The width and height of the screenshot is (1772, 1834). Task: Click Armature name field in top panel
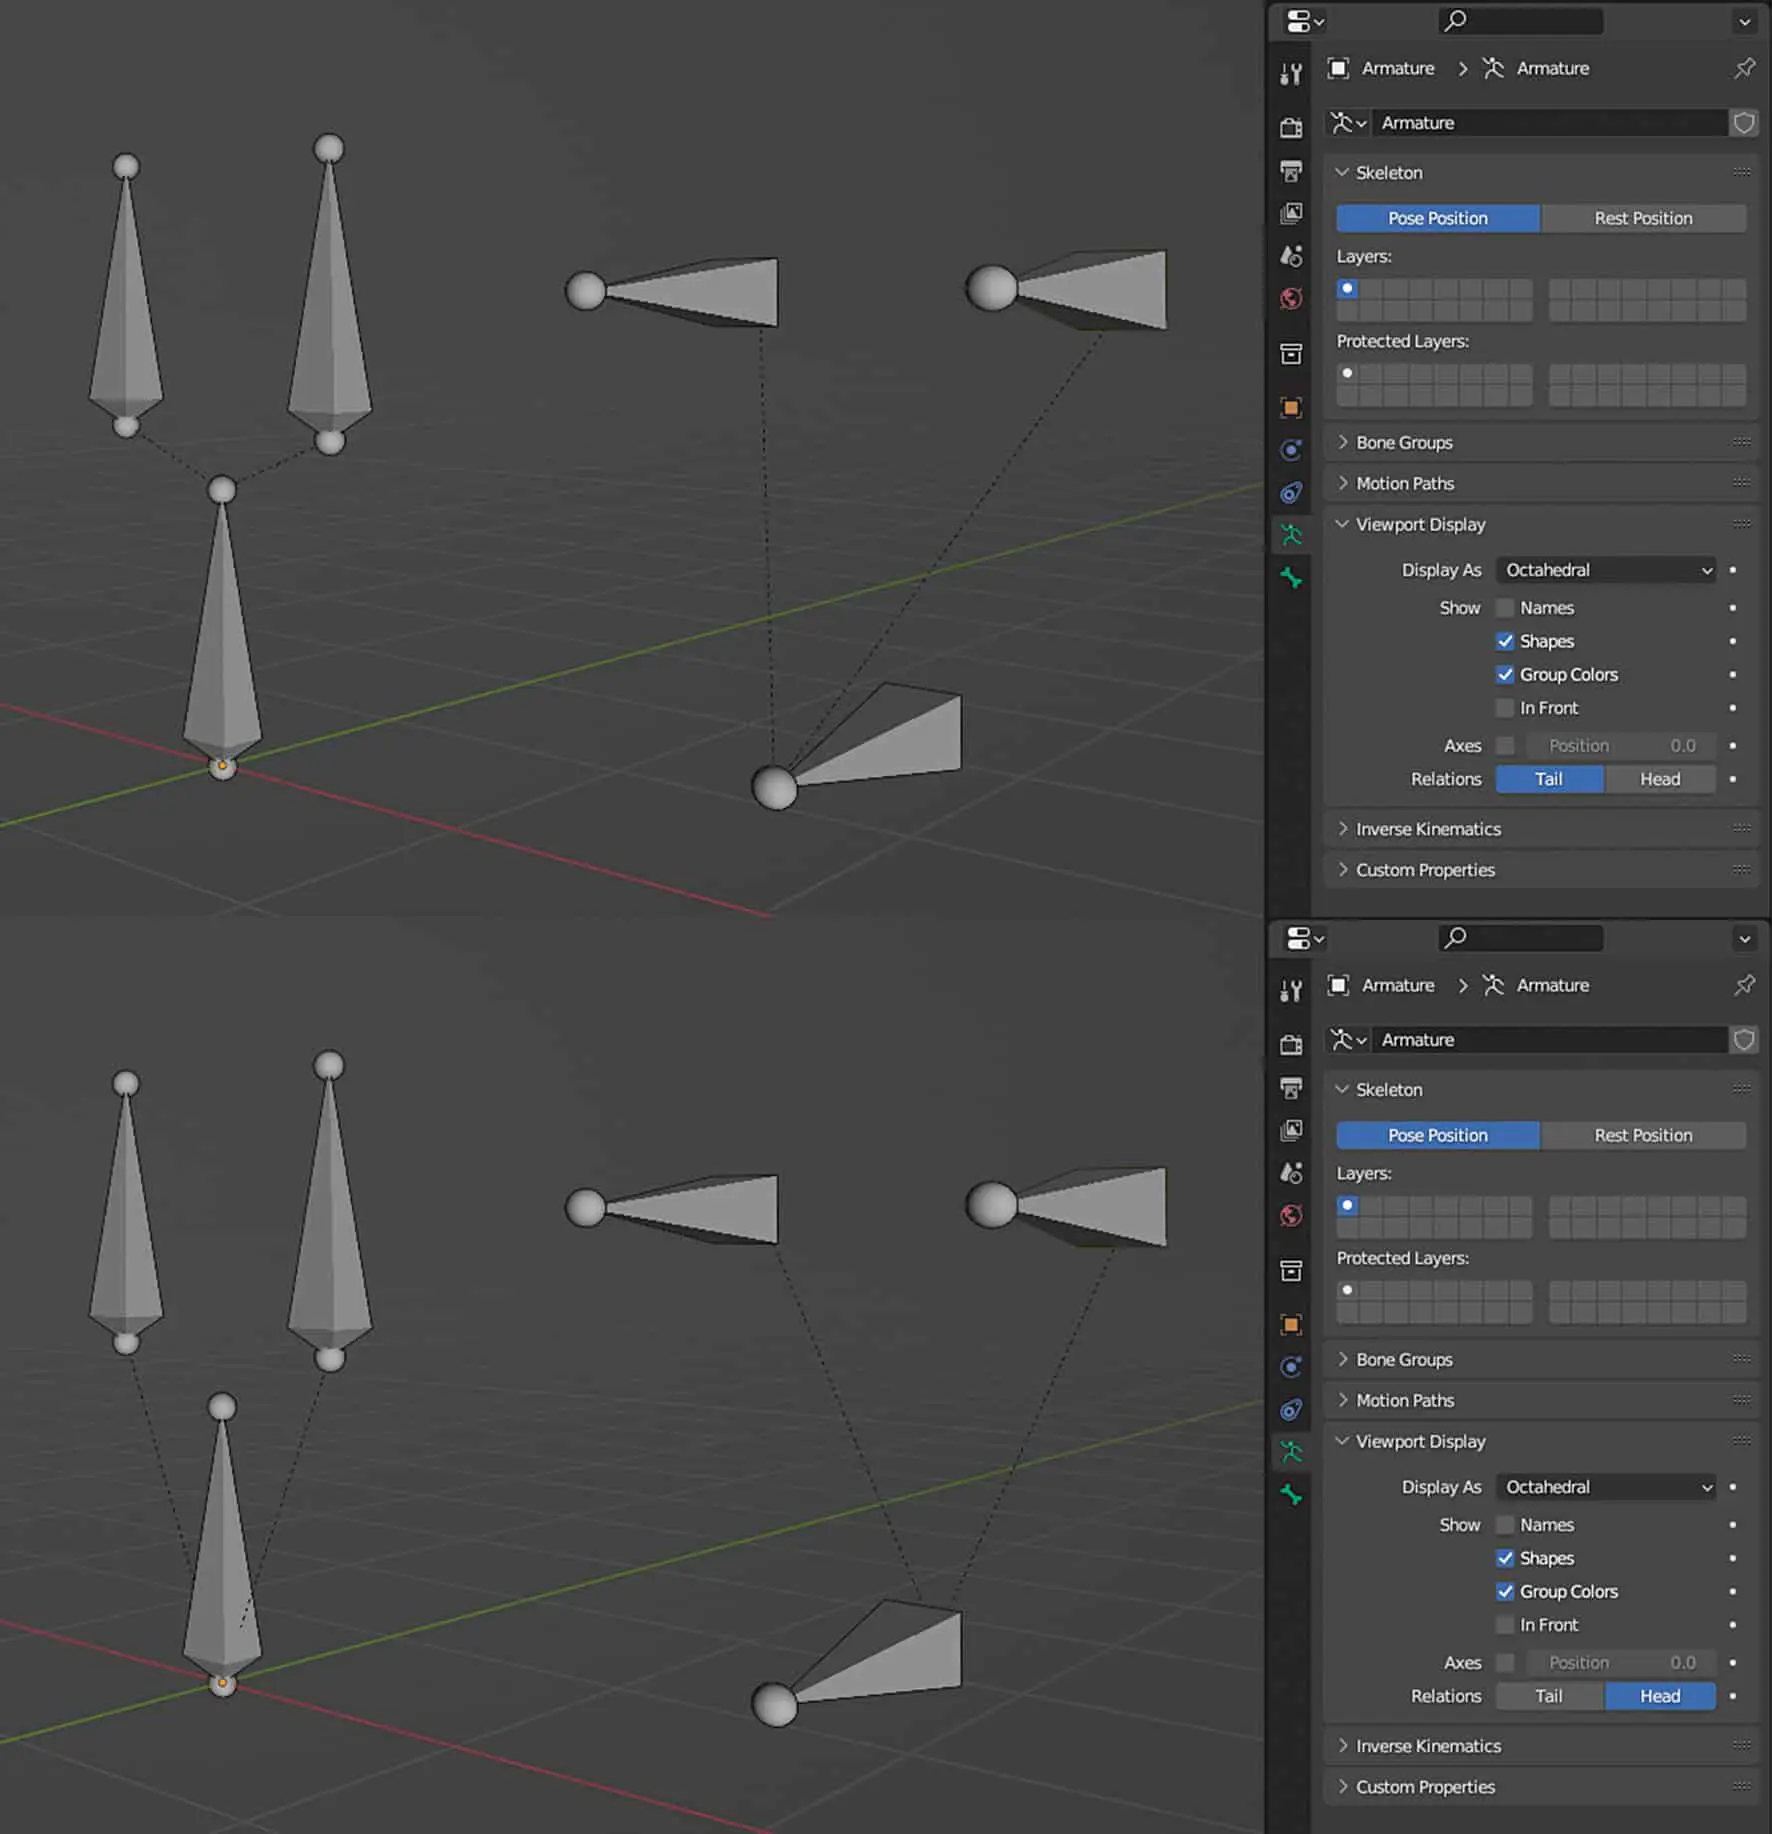tap(1548, 123)
